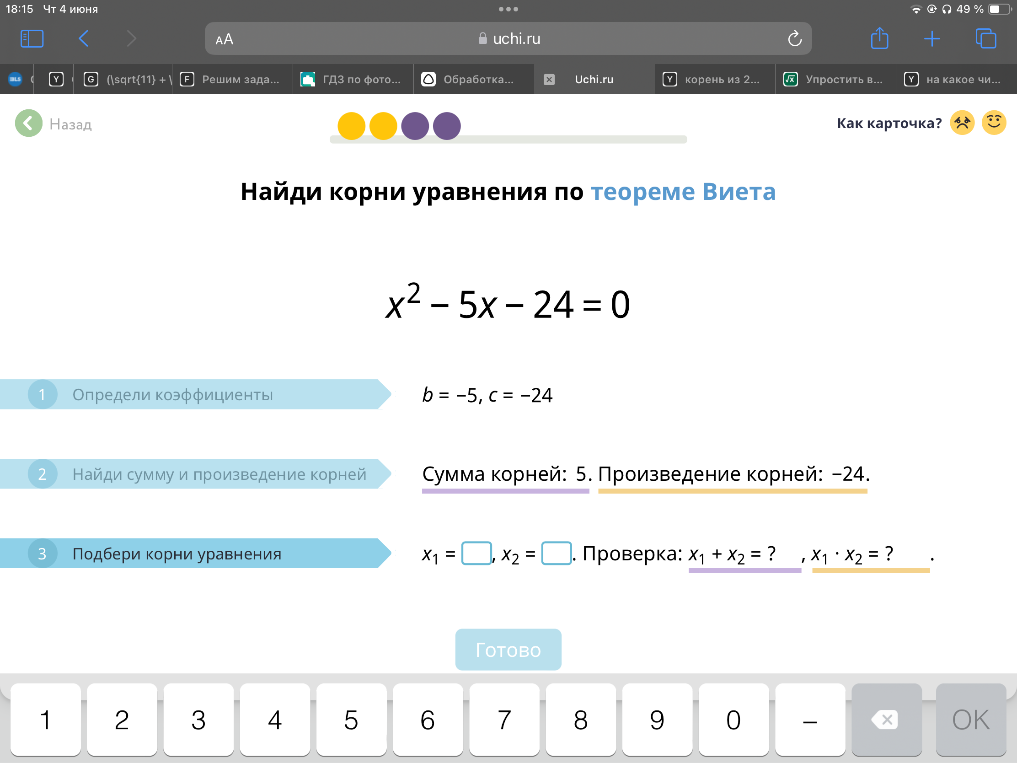Reload the uchi.ru page
The height and width of the screenshot is (763, 1017).
click(x=795, y=39)
